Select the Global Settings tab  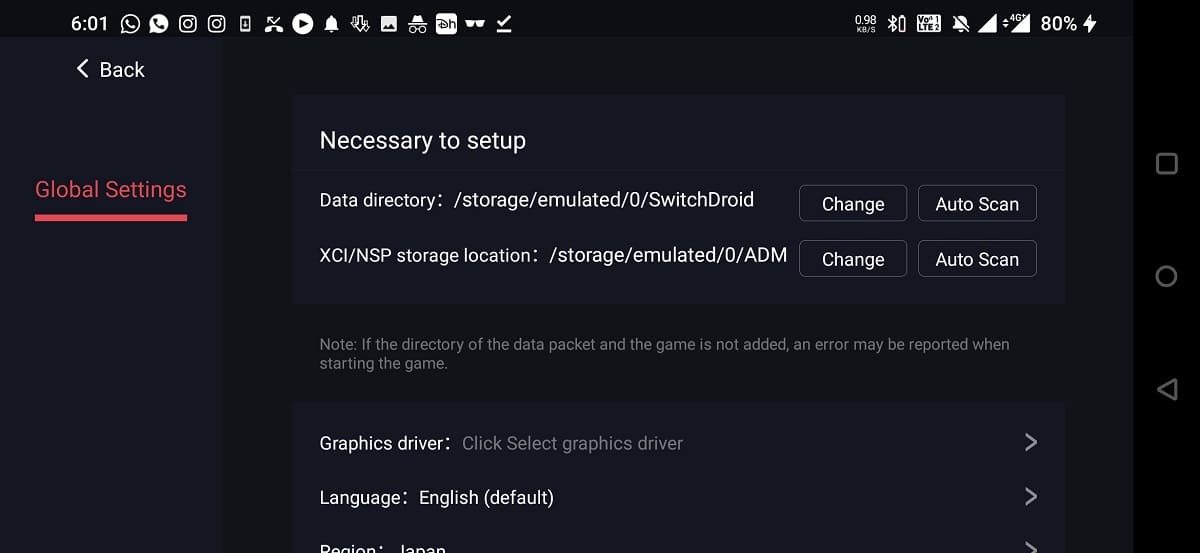(111, 190)
